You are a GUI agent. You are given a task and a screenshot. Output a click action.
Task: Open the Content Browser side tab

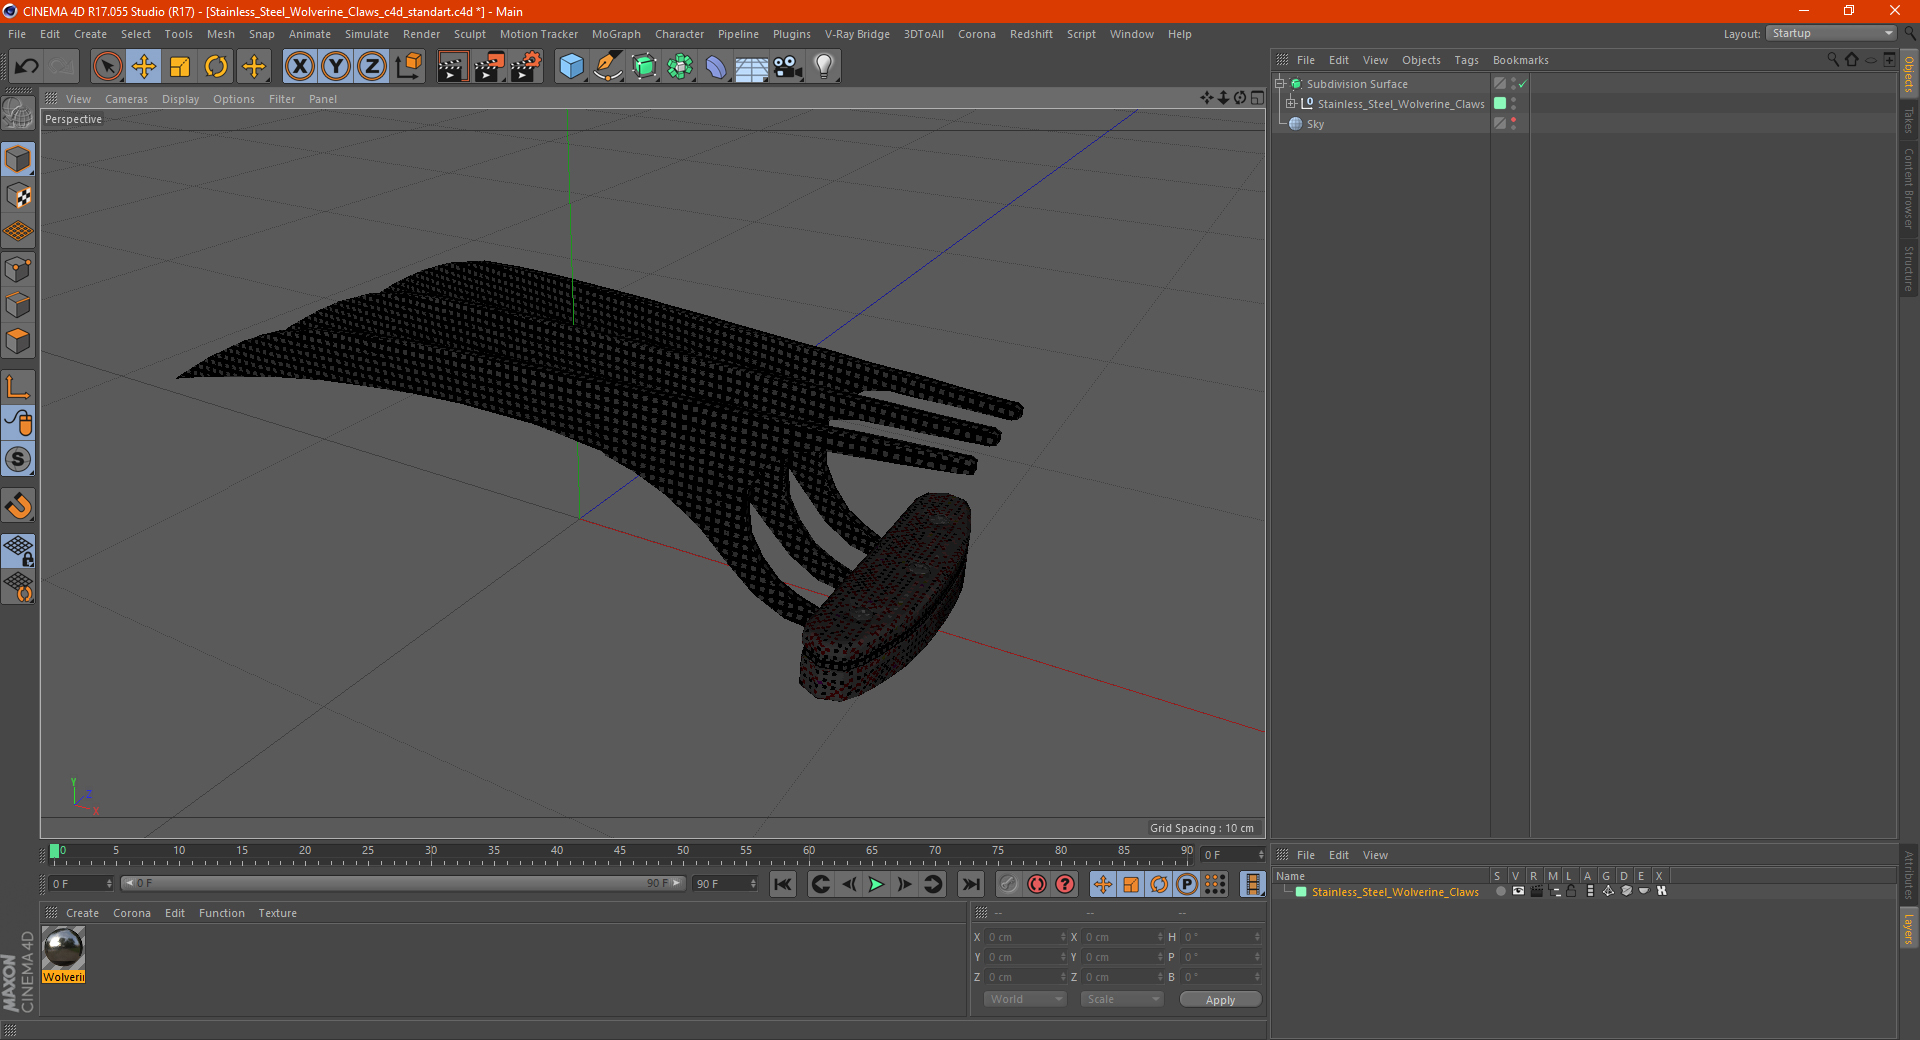pos(1908,188)
